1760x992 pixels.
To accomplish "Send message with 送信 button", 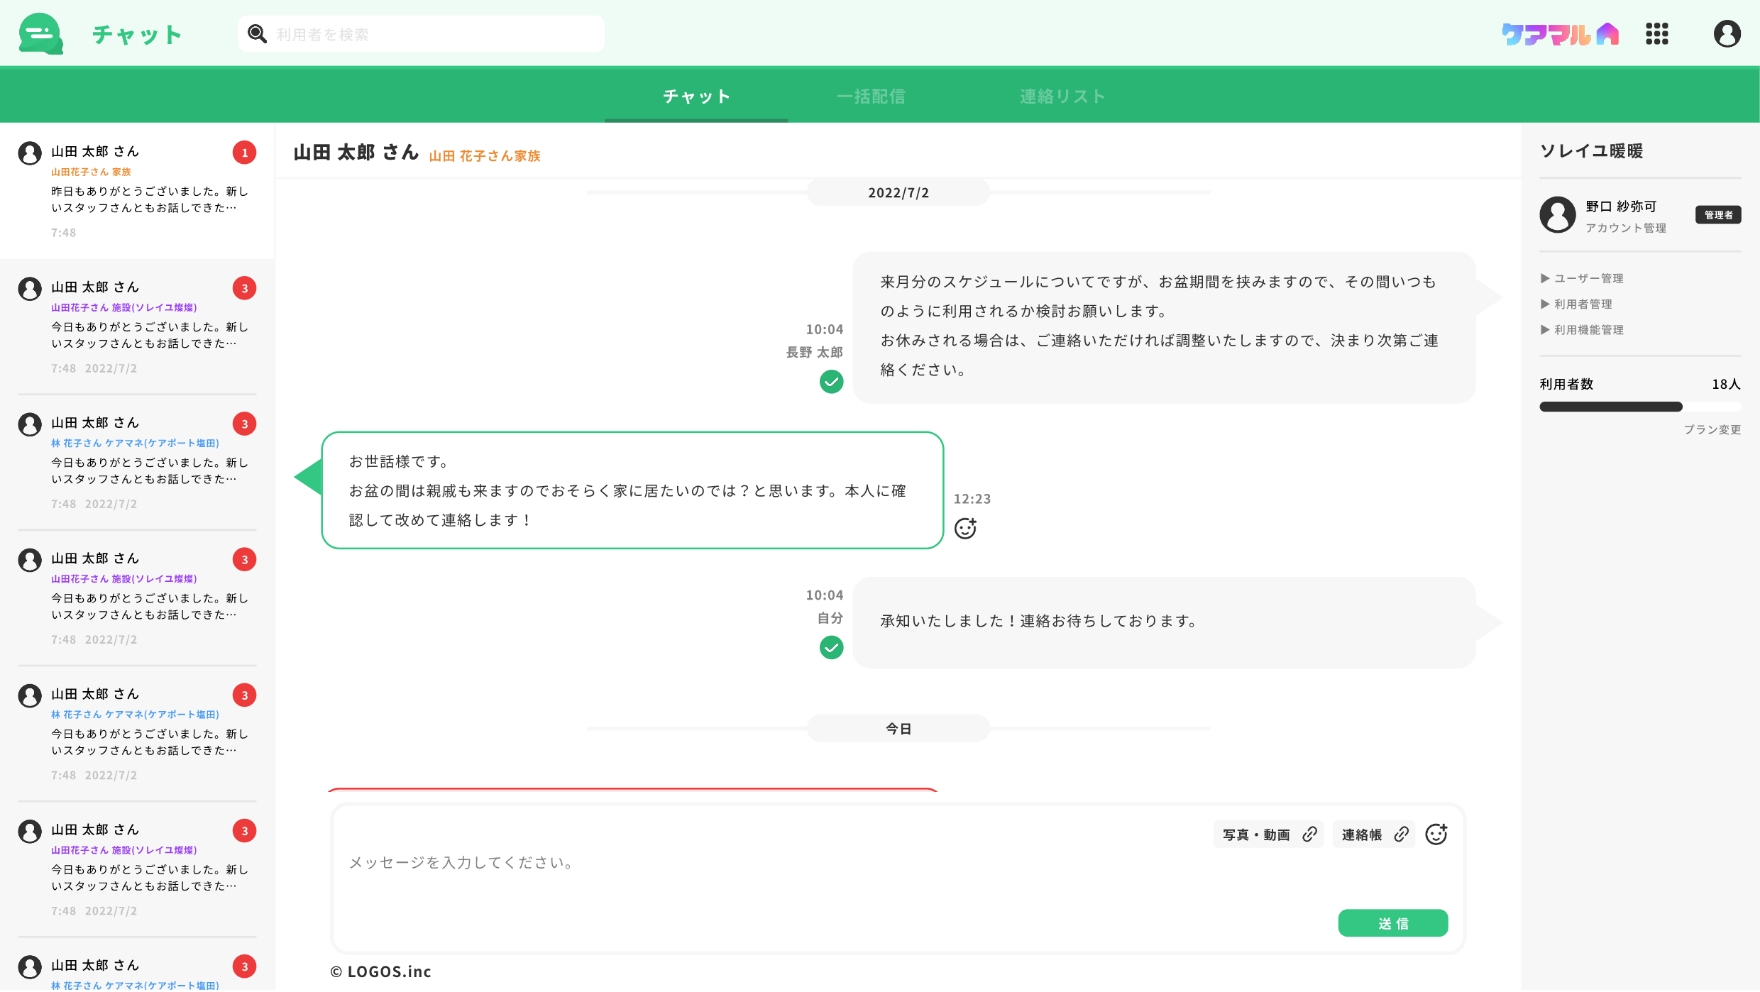I will coord(1393,923).
